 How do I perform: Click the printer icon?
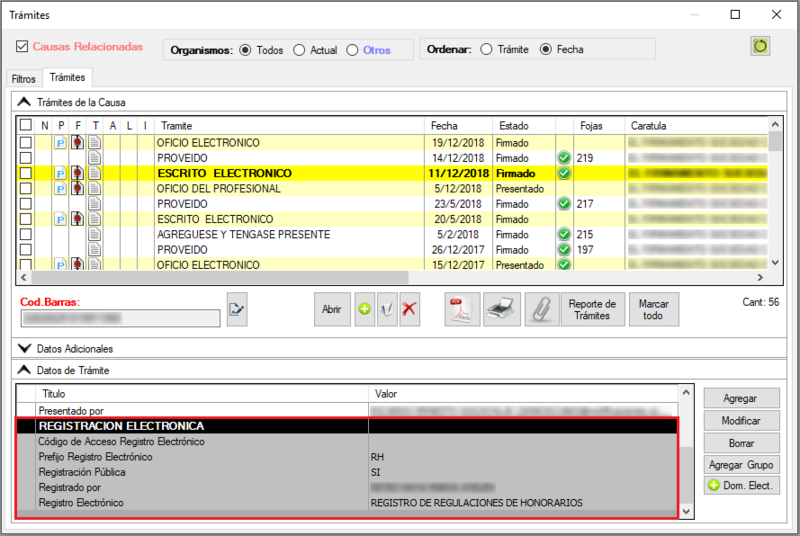502,309
